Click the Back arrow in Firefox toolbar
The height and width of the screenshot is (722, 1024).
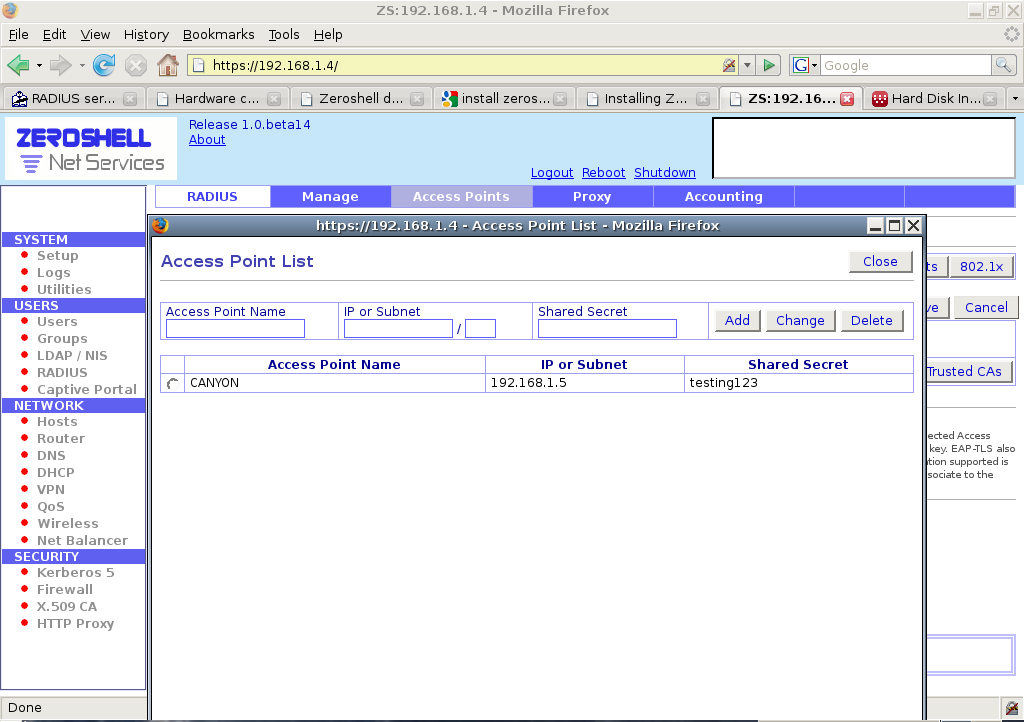point(18,65)
